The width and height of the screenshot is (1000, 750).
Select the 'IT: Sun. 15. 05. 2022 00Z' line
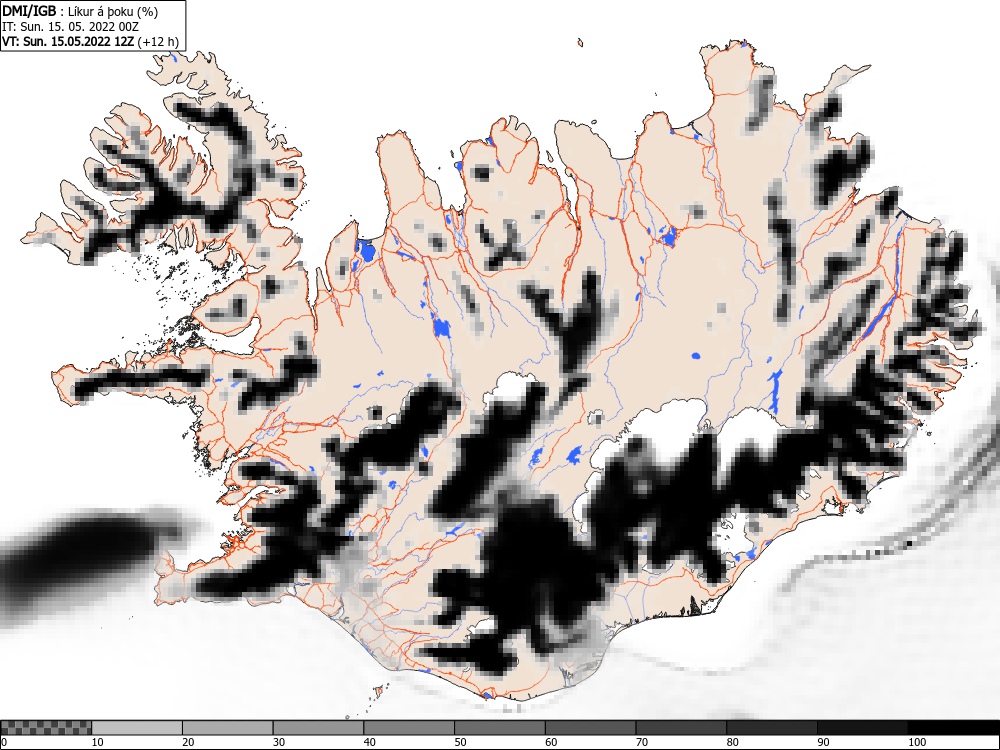pos(70,27)
